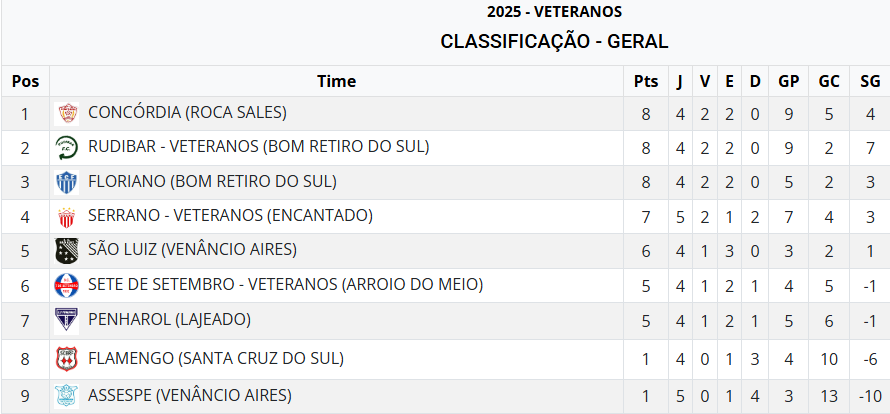Select CONCÓRDIA (ROCA SALES) team name
Screen dimensions: 890x414
click(187, 112)
